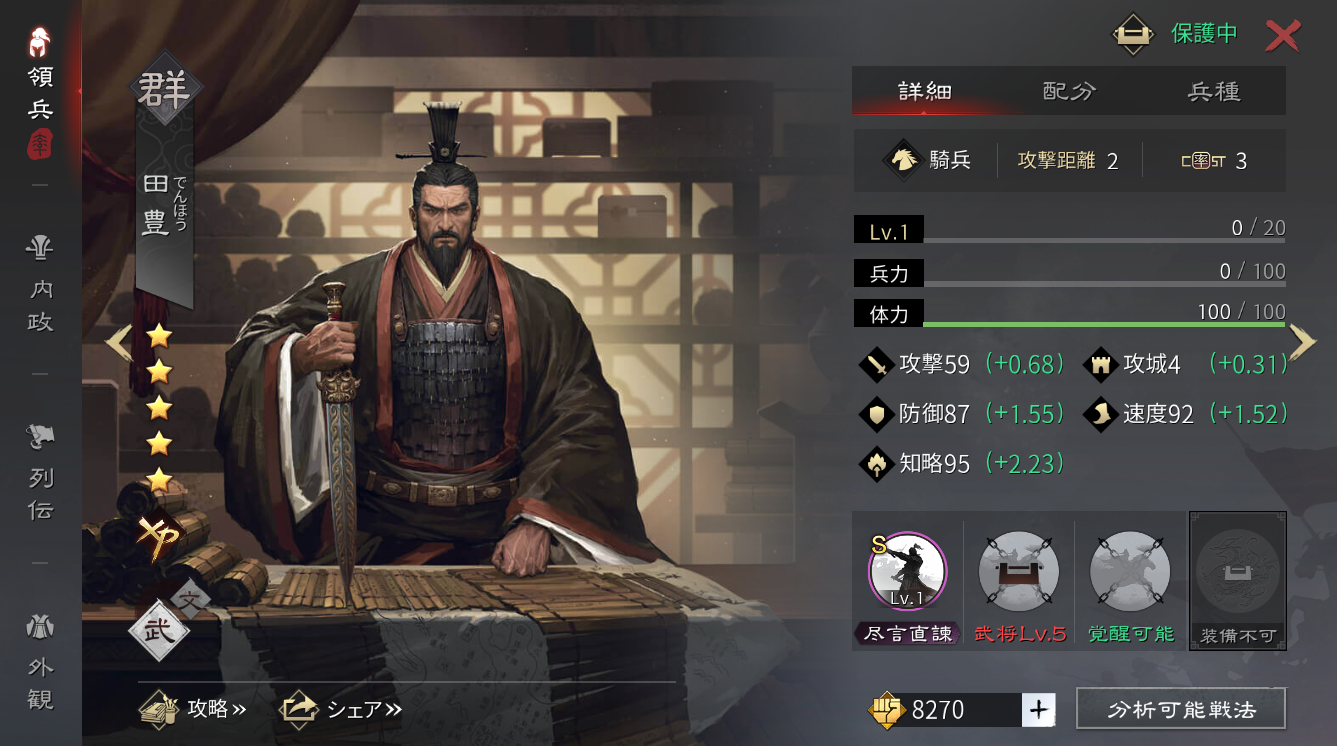Screen dimensions: 1337x746
Task: Open the 領兵 sidebar section
Action: pos(40,91)
